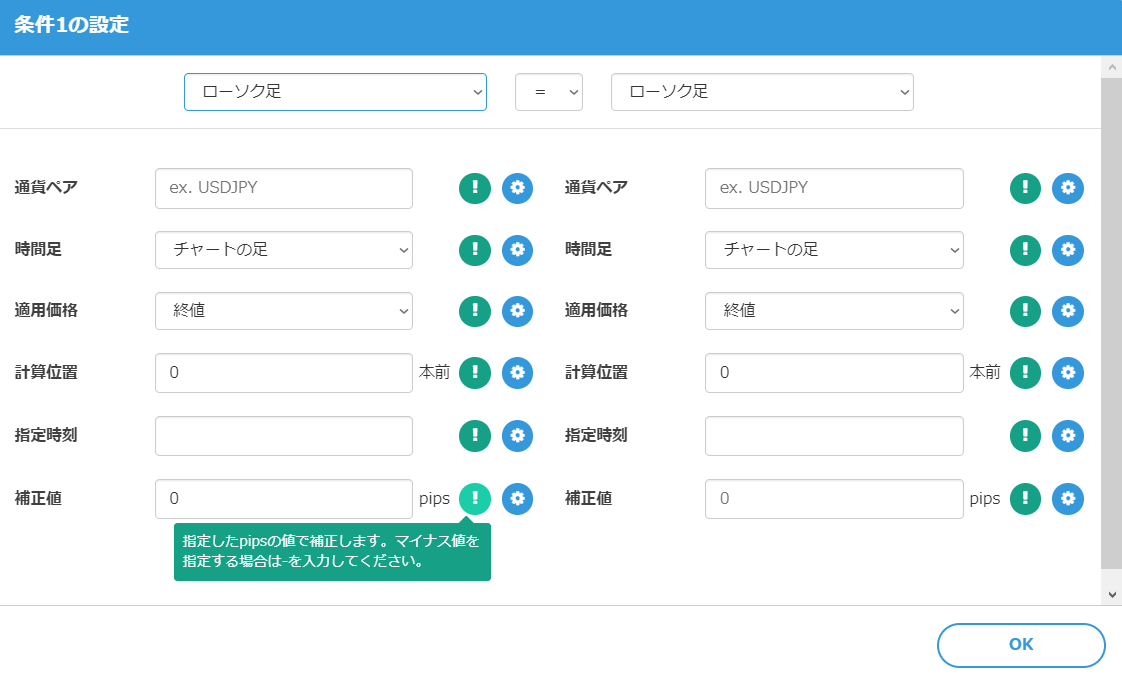Click the right 指定時刻 input field
The height and width of the screenshot is (691, 1122).
(x=833, y=436)
